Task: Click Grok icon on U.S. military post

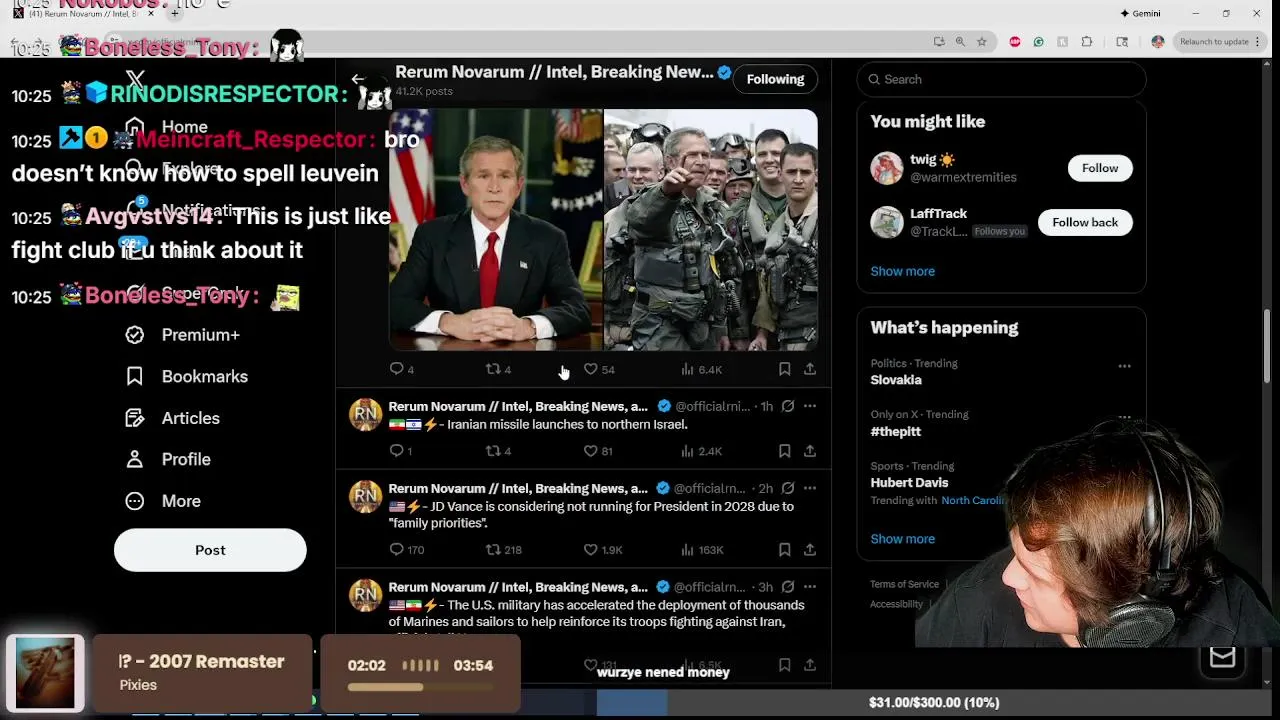Action: [788, 586]
